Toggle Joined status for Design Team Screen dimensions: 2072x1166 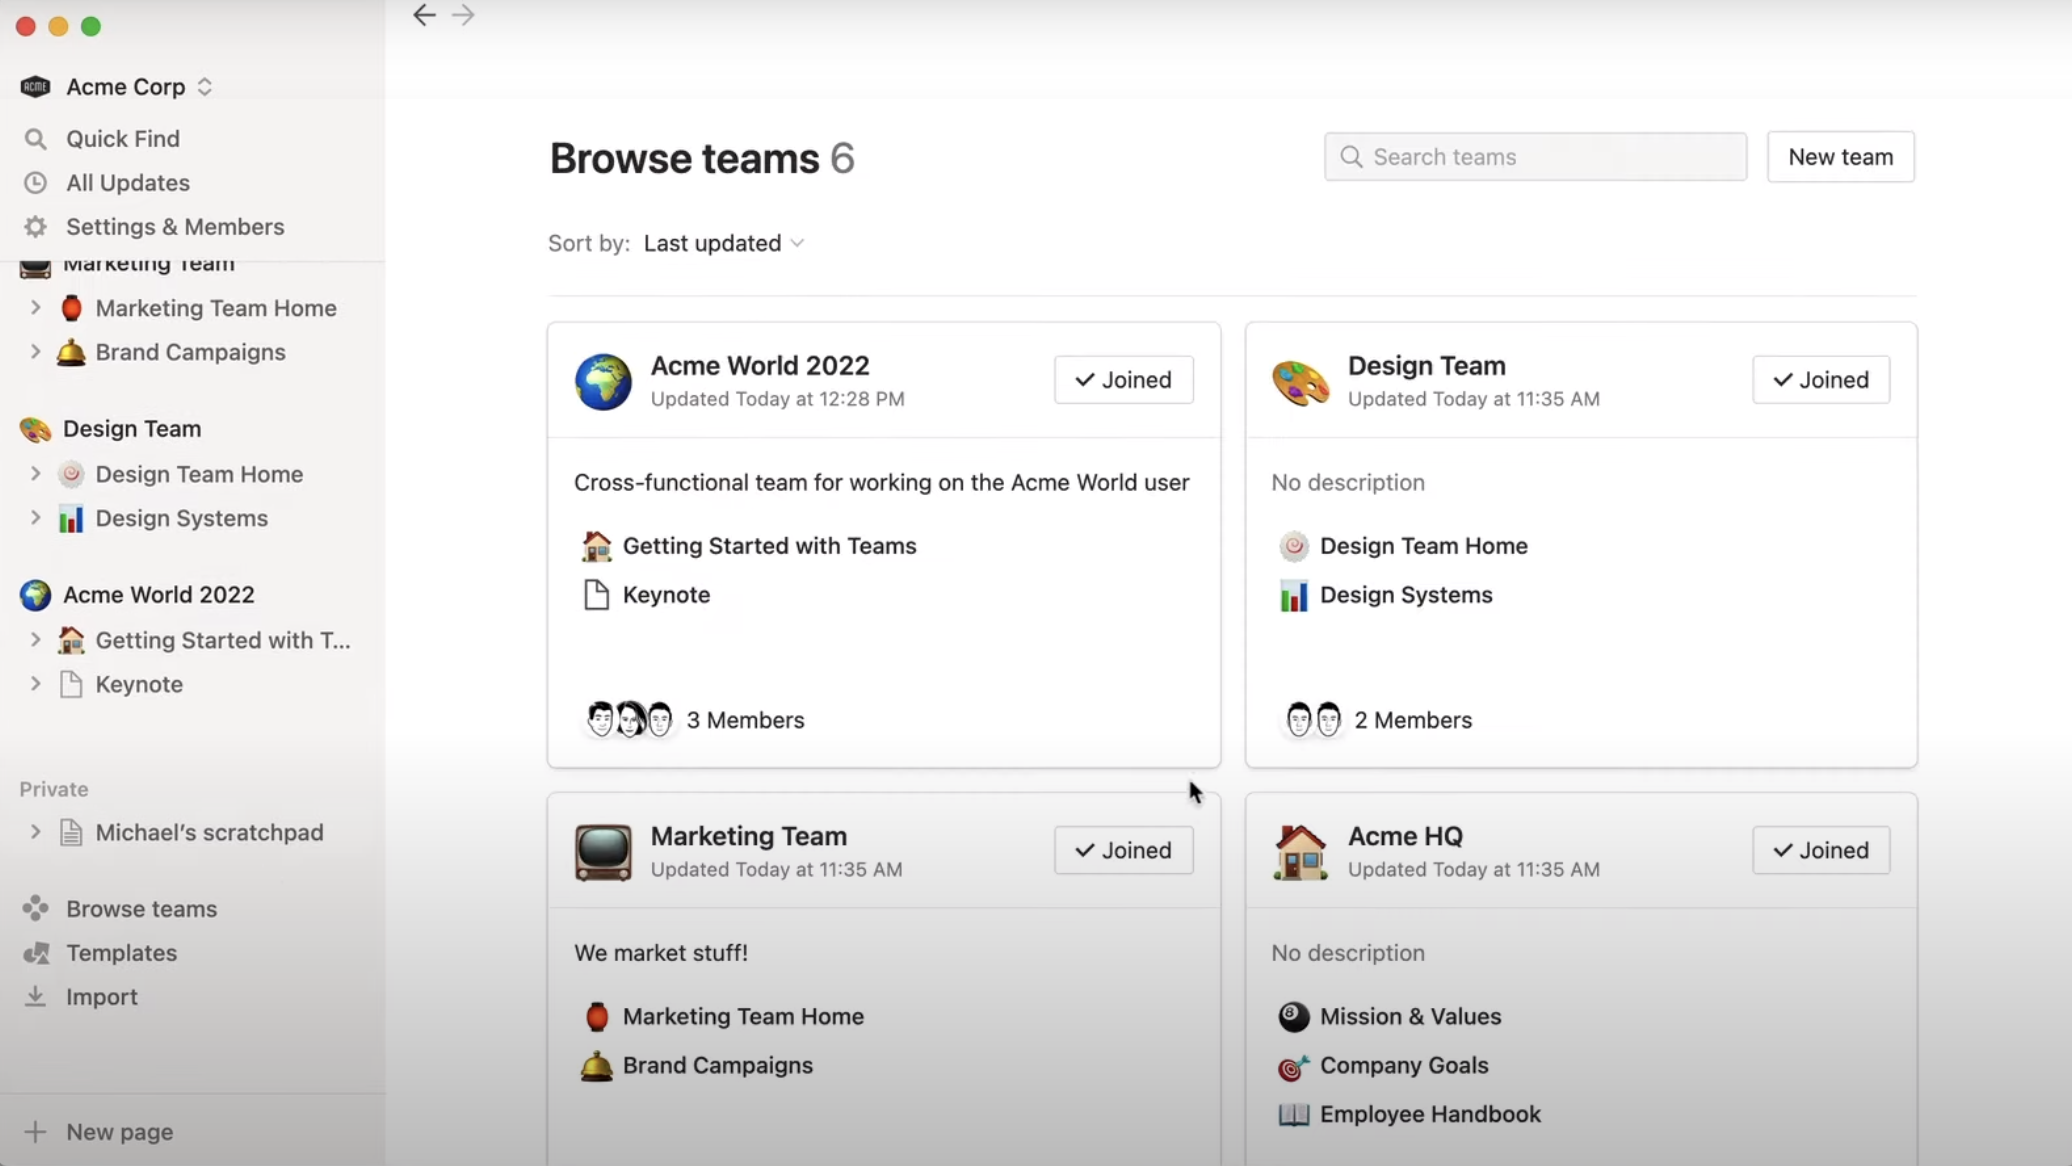point(1820,380)
